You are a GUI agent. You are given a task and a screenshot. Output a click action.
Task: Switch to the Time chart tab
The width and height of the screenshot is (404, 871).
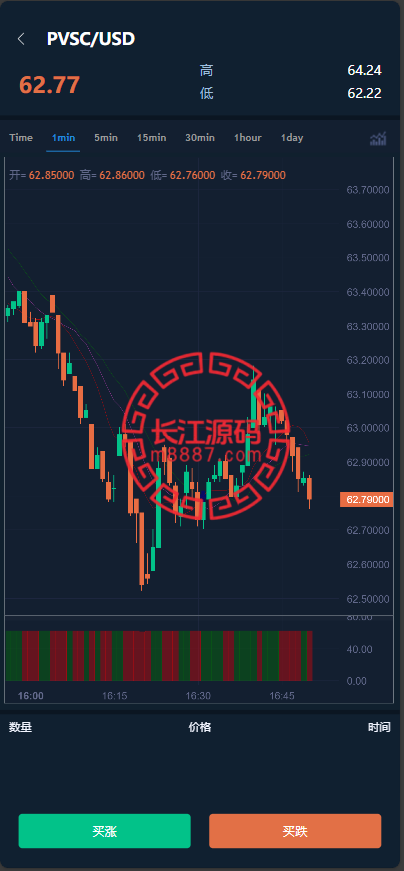[21, 138]
